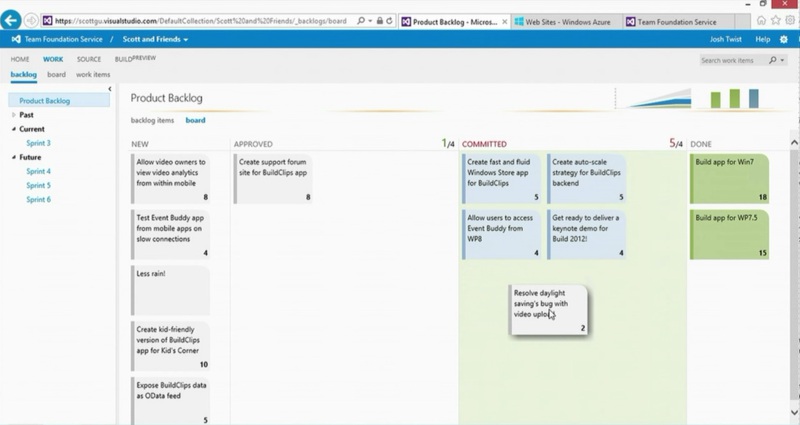Collapse the Current sprints tree node

coord(14,129)
